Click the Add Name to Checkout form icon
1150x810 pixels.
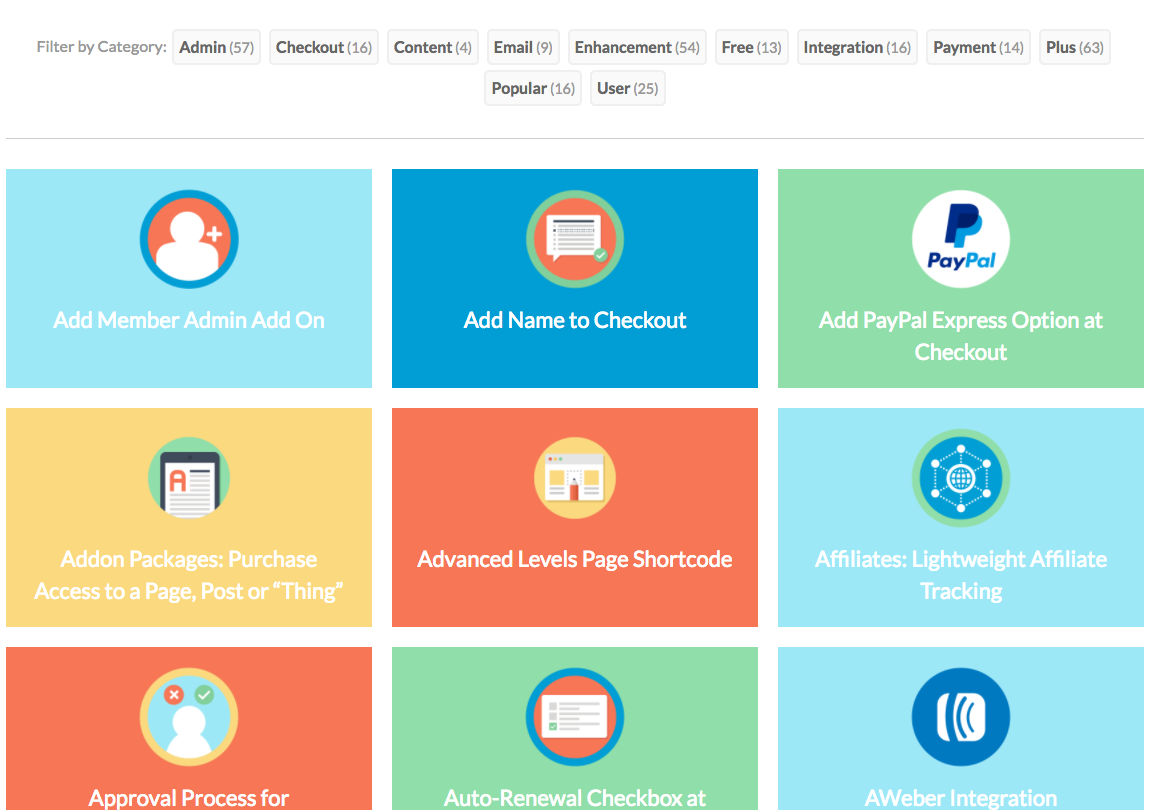click(x=575, y=239)
